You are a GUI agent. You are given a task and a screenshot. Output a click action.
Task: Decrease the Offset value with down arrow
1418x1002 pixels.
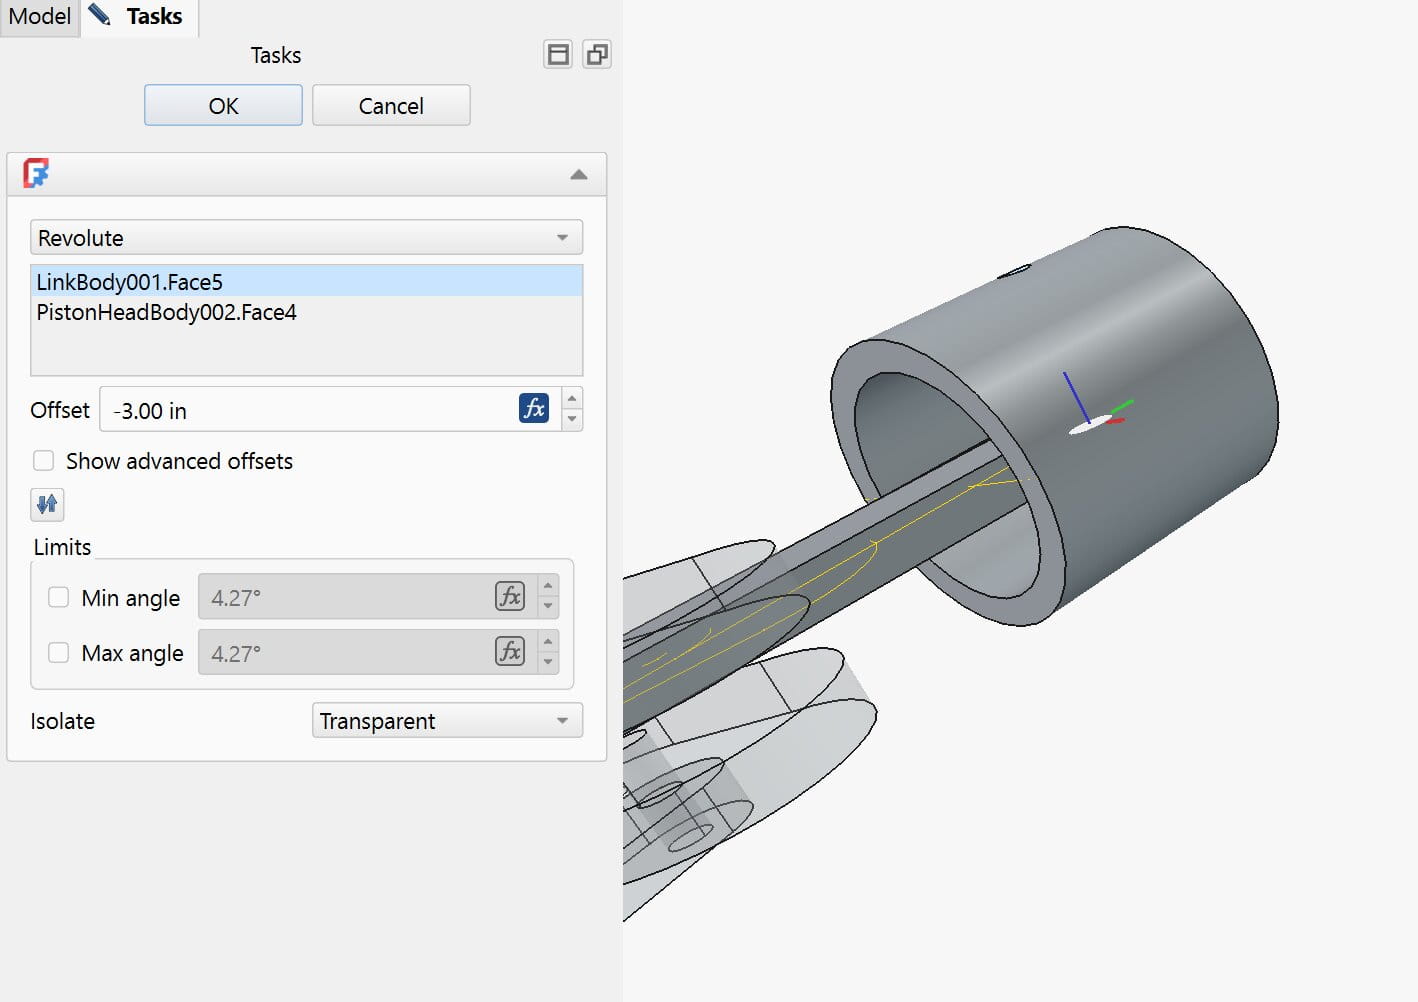pyautogui.click(x=572, y=420)
